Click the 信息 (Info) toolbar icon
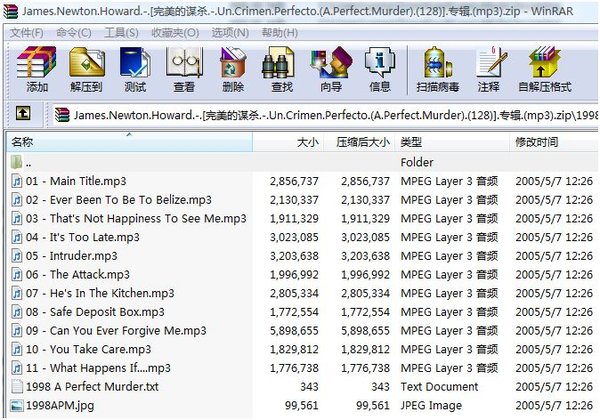The height and width of the screenshot is (420, 600). [380, 70]
